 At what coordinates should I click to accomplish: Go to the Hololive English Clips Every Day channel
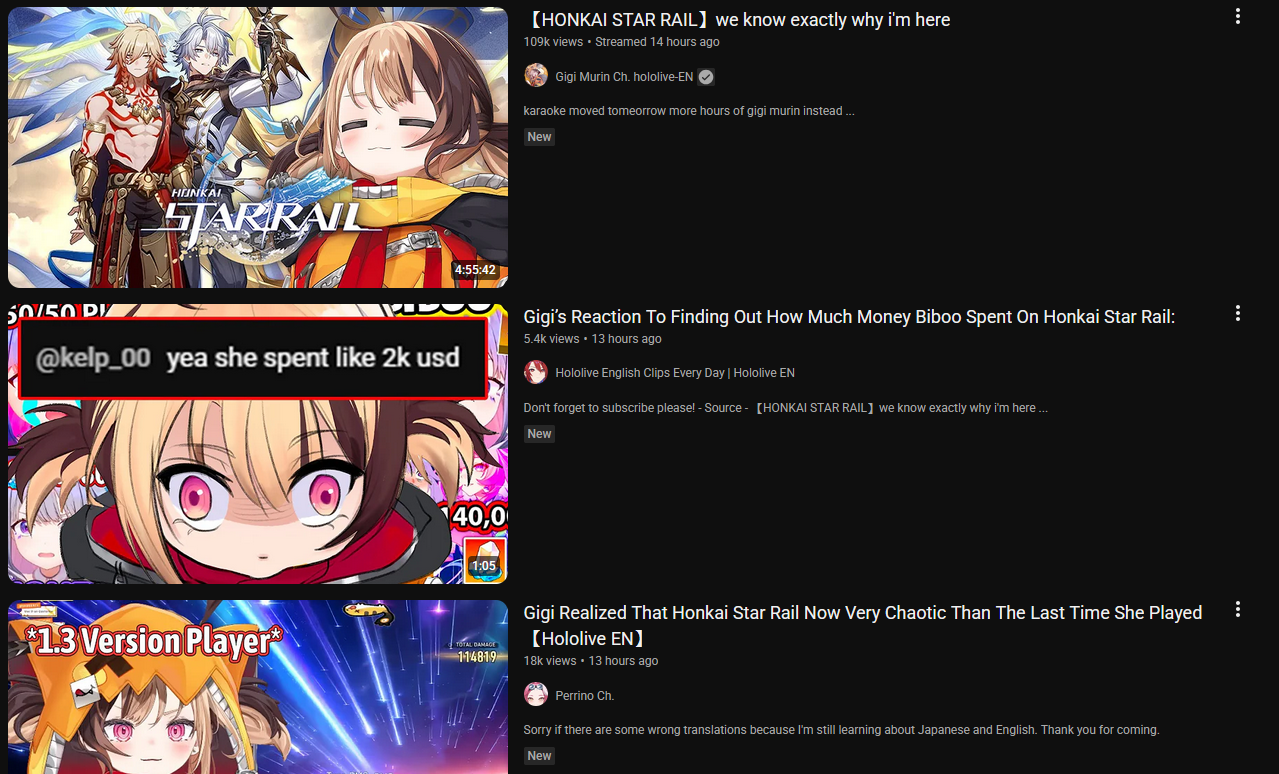675,373
